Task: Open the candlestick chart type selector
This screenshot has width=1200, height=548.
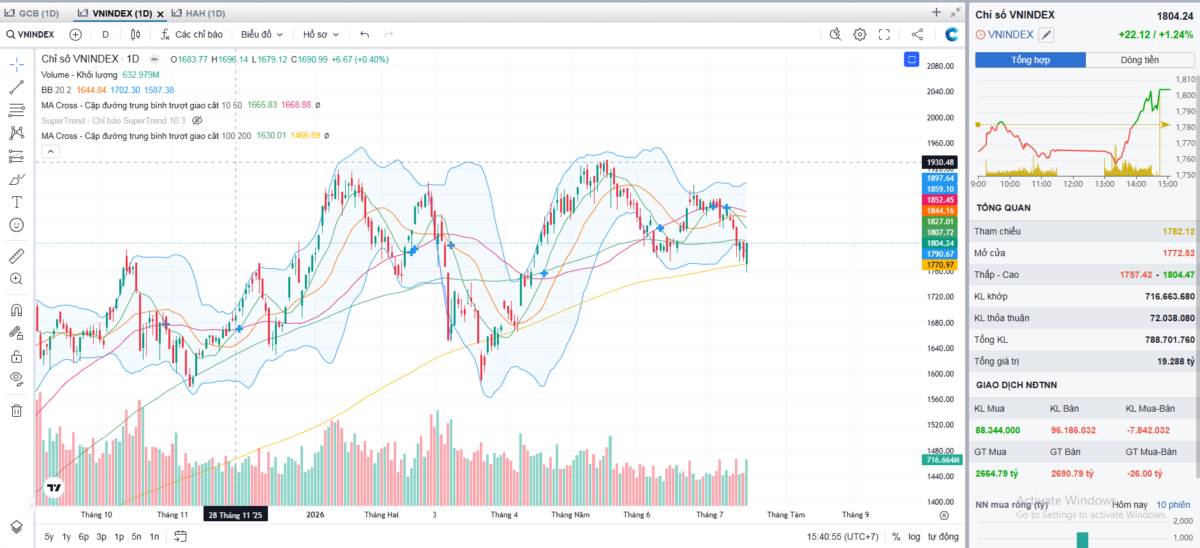Action: click(x=136, y=34)
